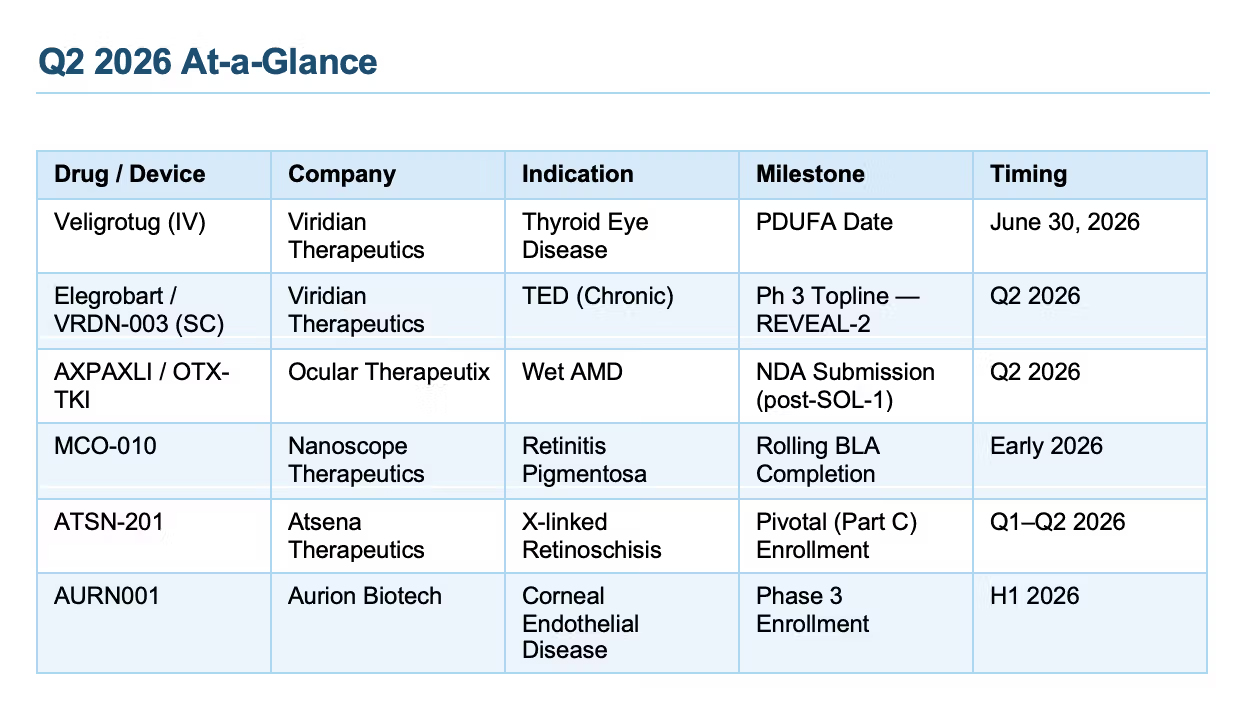Viewport: 1256px width, 722px height.
Task: Click the "Q2 2026 At-a-Glance" slide title
Action: tap(208, 62)
